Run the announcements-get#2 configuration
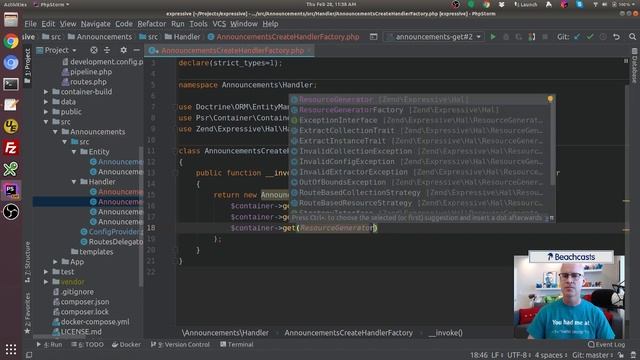640x360 pixels. tap(493, 37)
